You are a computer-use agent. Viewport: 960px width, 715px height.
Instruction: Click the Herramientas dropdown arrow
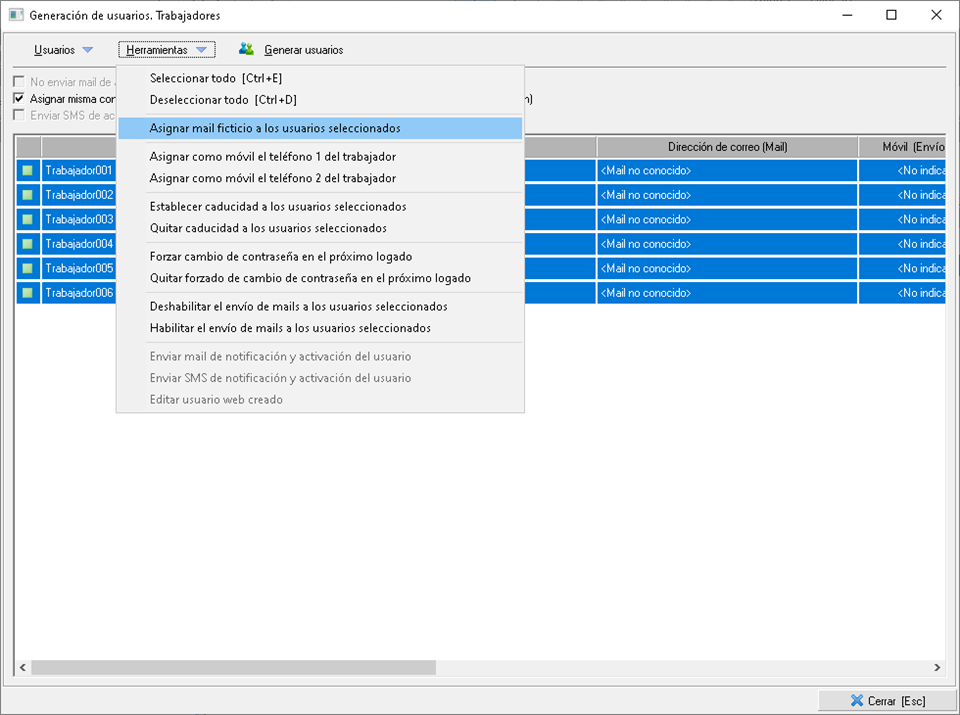point(201,50)
